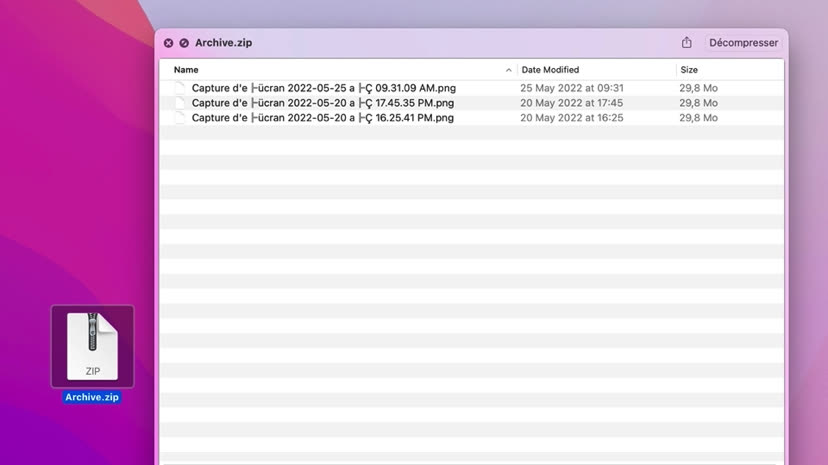Click the file icon of the 09.31.09 AM.png row

[180, 88]
